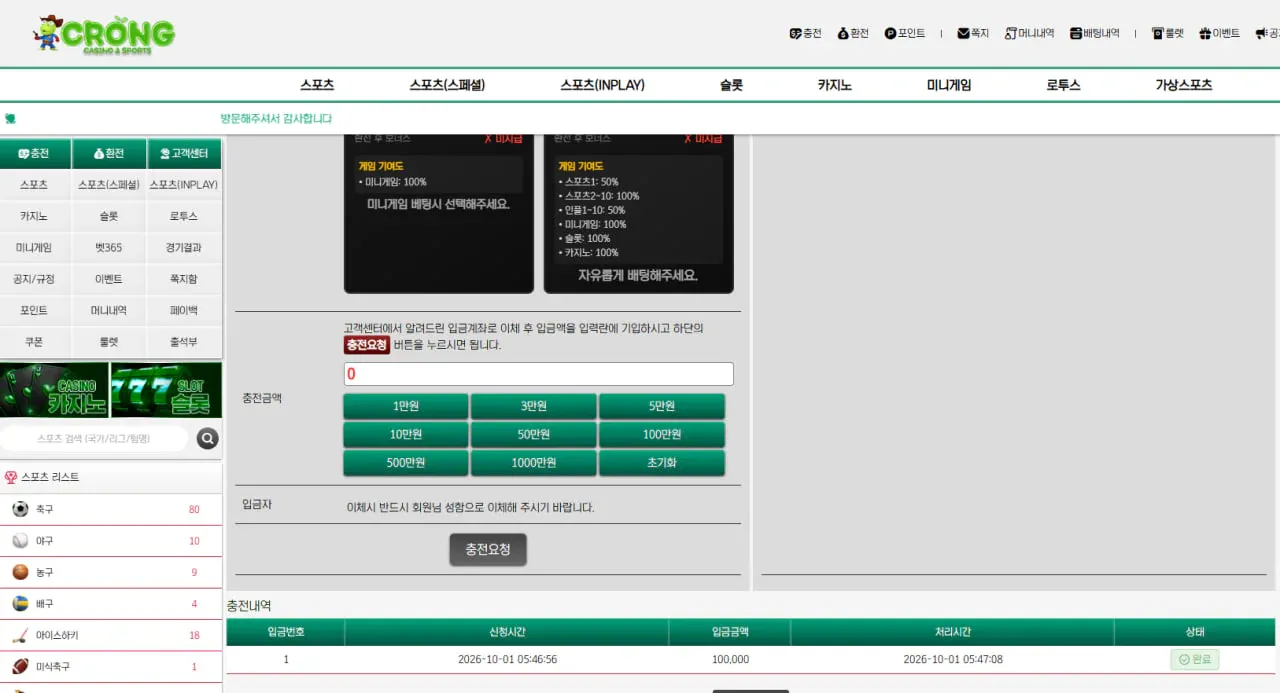
Task: Go to 카지노 in the main navigation
Action: [834, 85]
